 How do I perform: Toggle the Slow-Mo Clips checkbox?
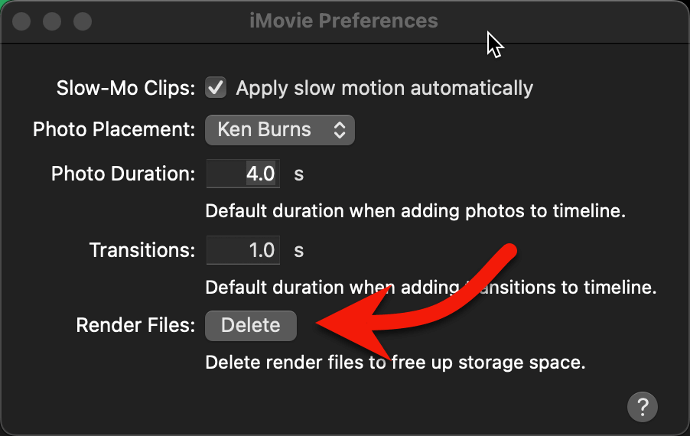216,88
